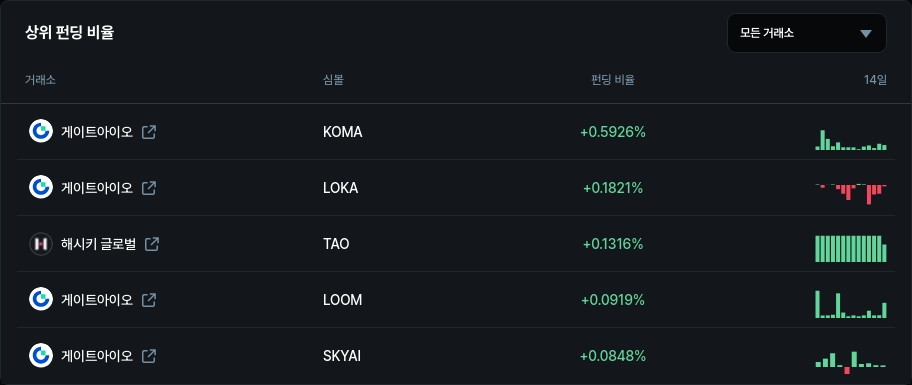This screenshot has width=912, height=385.
Task: Click the 14일 column header
Action: pyautogui.click(x=875, y=80)
